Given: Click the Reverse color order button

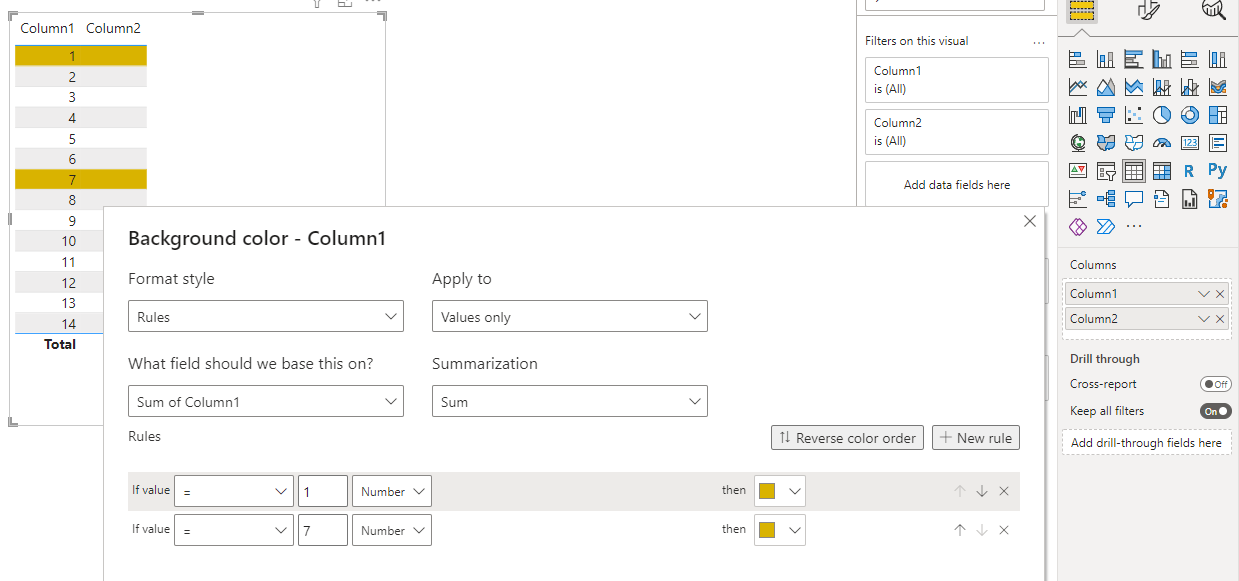Looking at the screenshot, I should click(x=848, y=438).
